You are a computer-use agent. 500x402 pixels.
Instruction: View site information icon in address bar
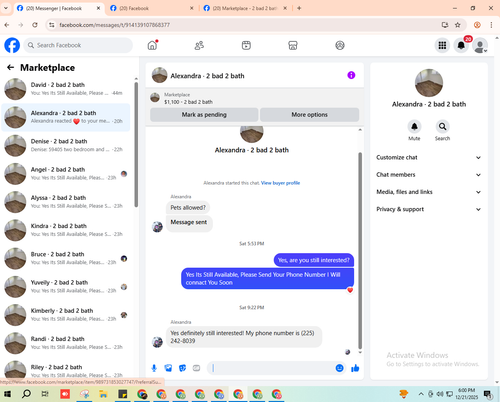pos(51,25)
